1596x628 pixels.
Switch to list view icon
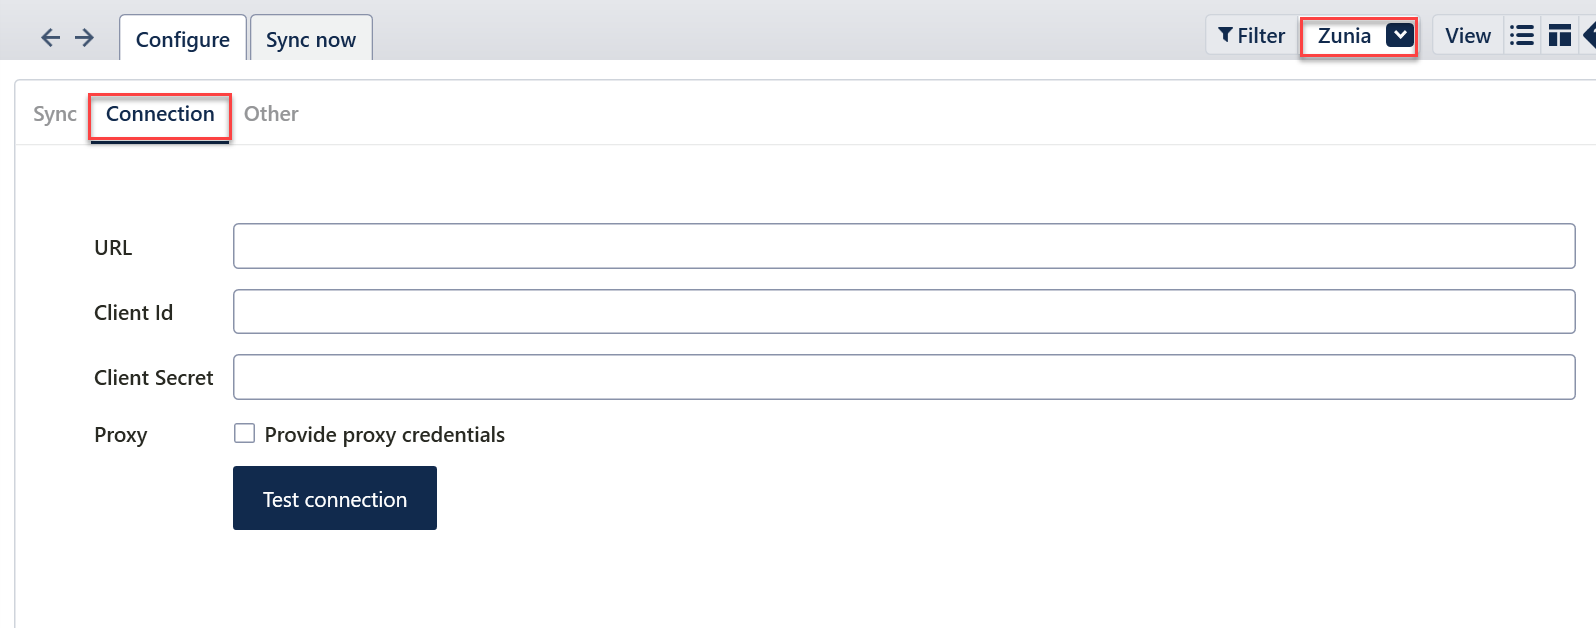point(1521,36)
